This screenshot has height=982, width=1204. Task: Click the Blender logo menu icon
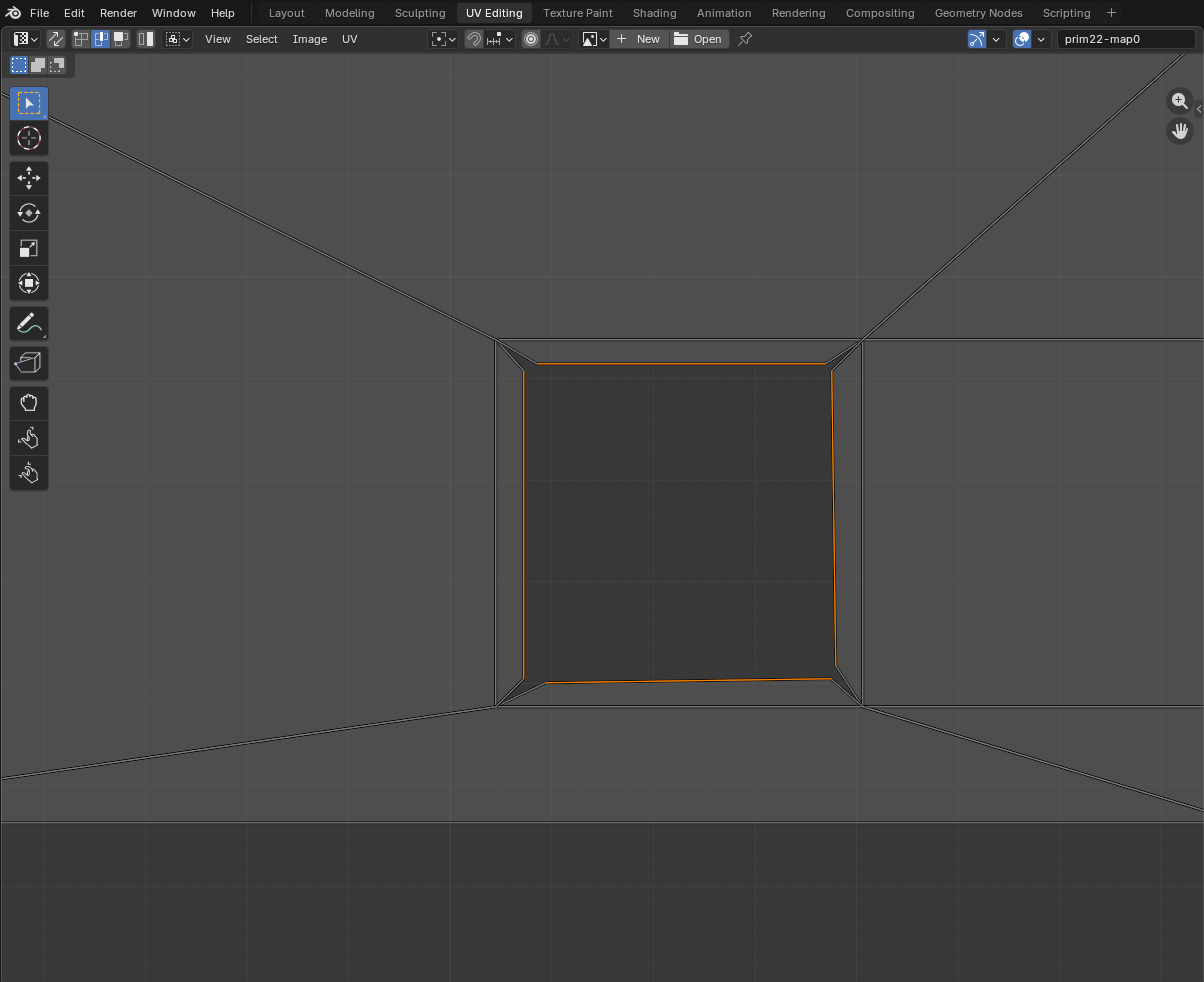point(13,13)
